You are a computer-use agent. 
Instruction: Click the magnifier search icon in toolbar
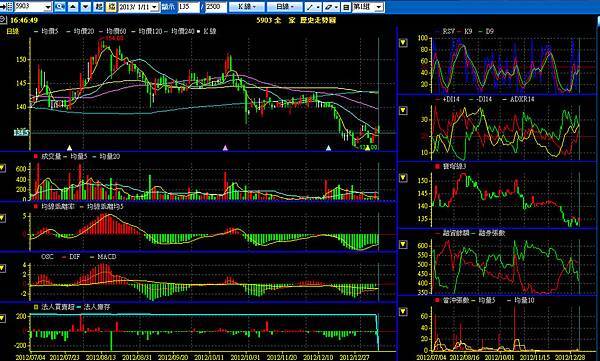[x=59, y=7]
